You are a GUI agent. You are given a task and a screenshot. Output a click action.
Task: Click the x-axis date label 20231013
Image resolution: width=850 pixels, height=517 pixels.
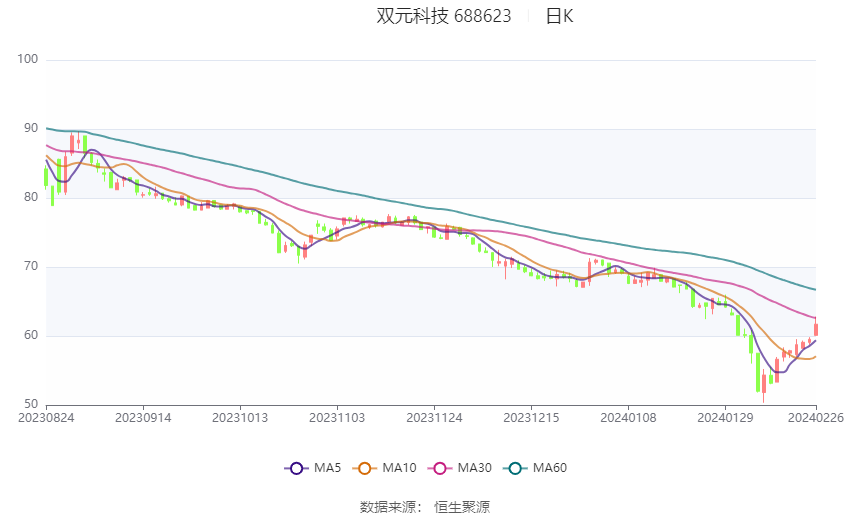(240, 418)
